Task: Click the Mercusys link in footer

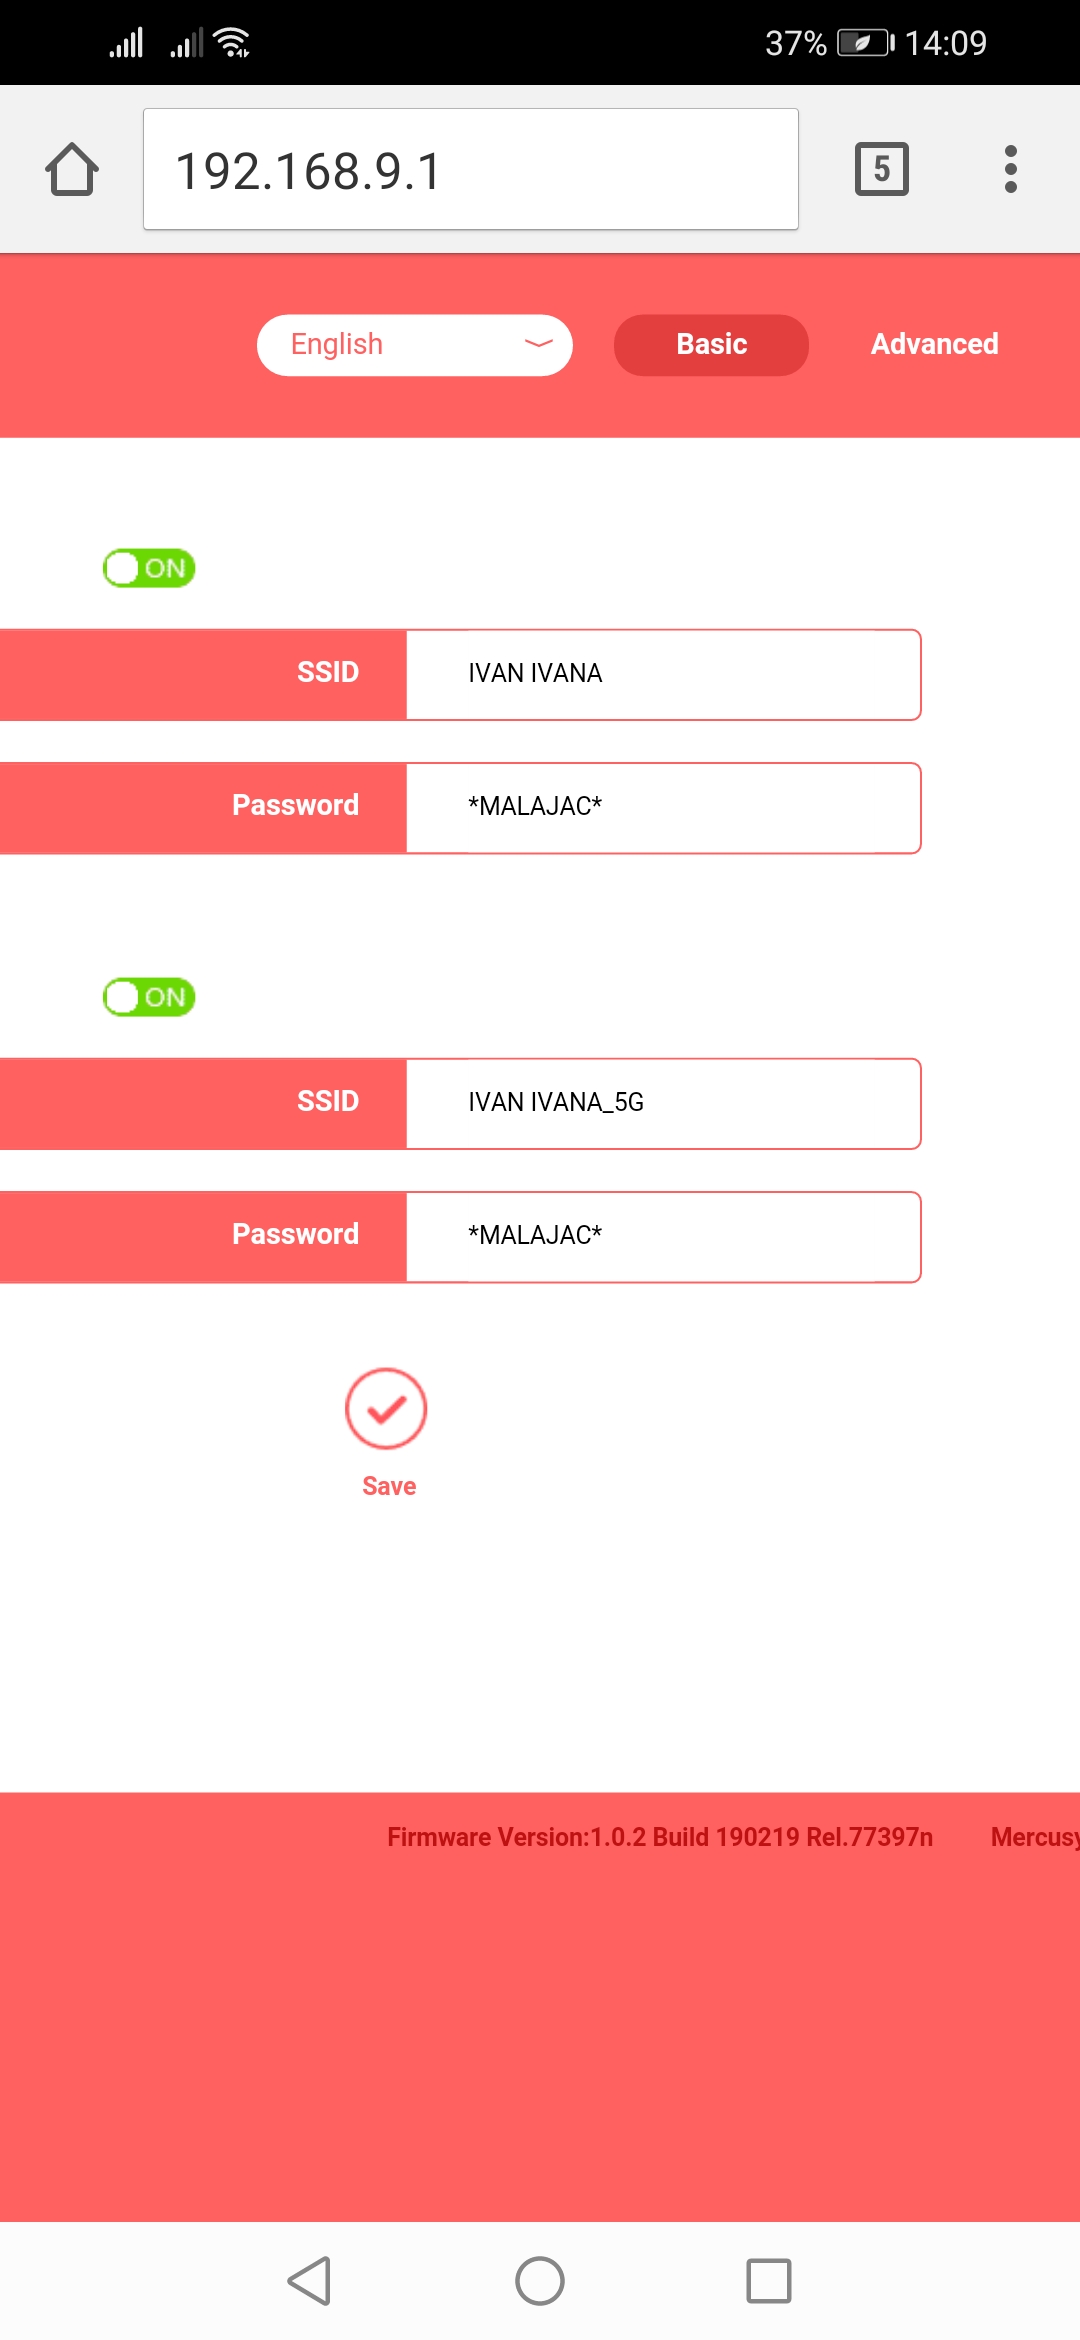Action: pyautogui.click(x=1034, y=1837)
